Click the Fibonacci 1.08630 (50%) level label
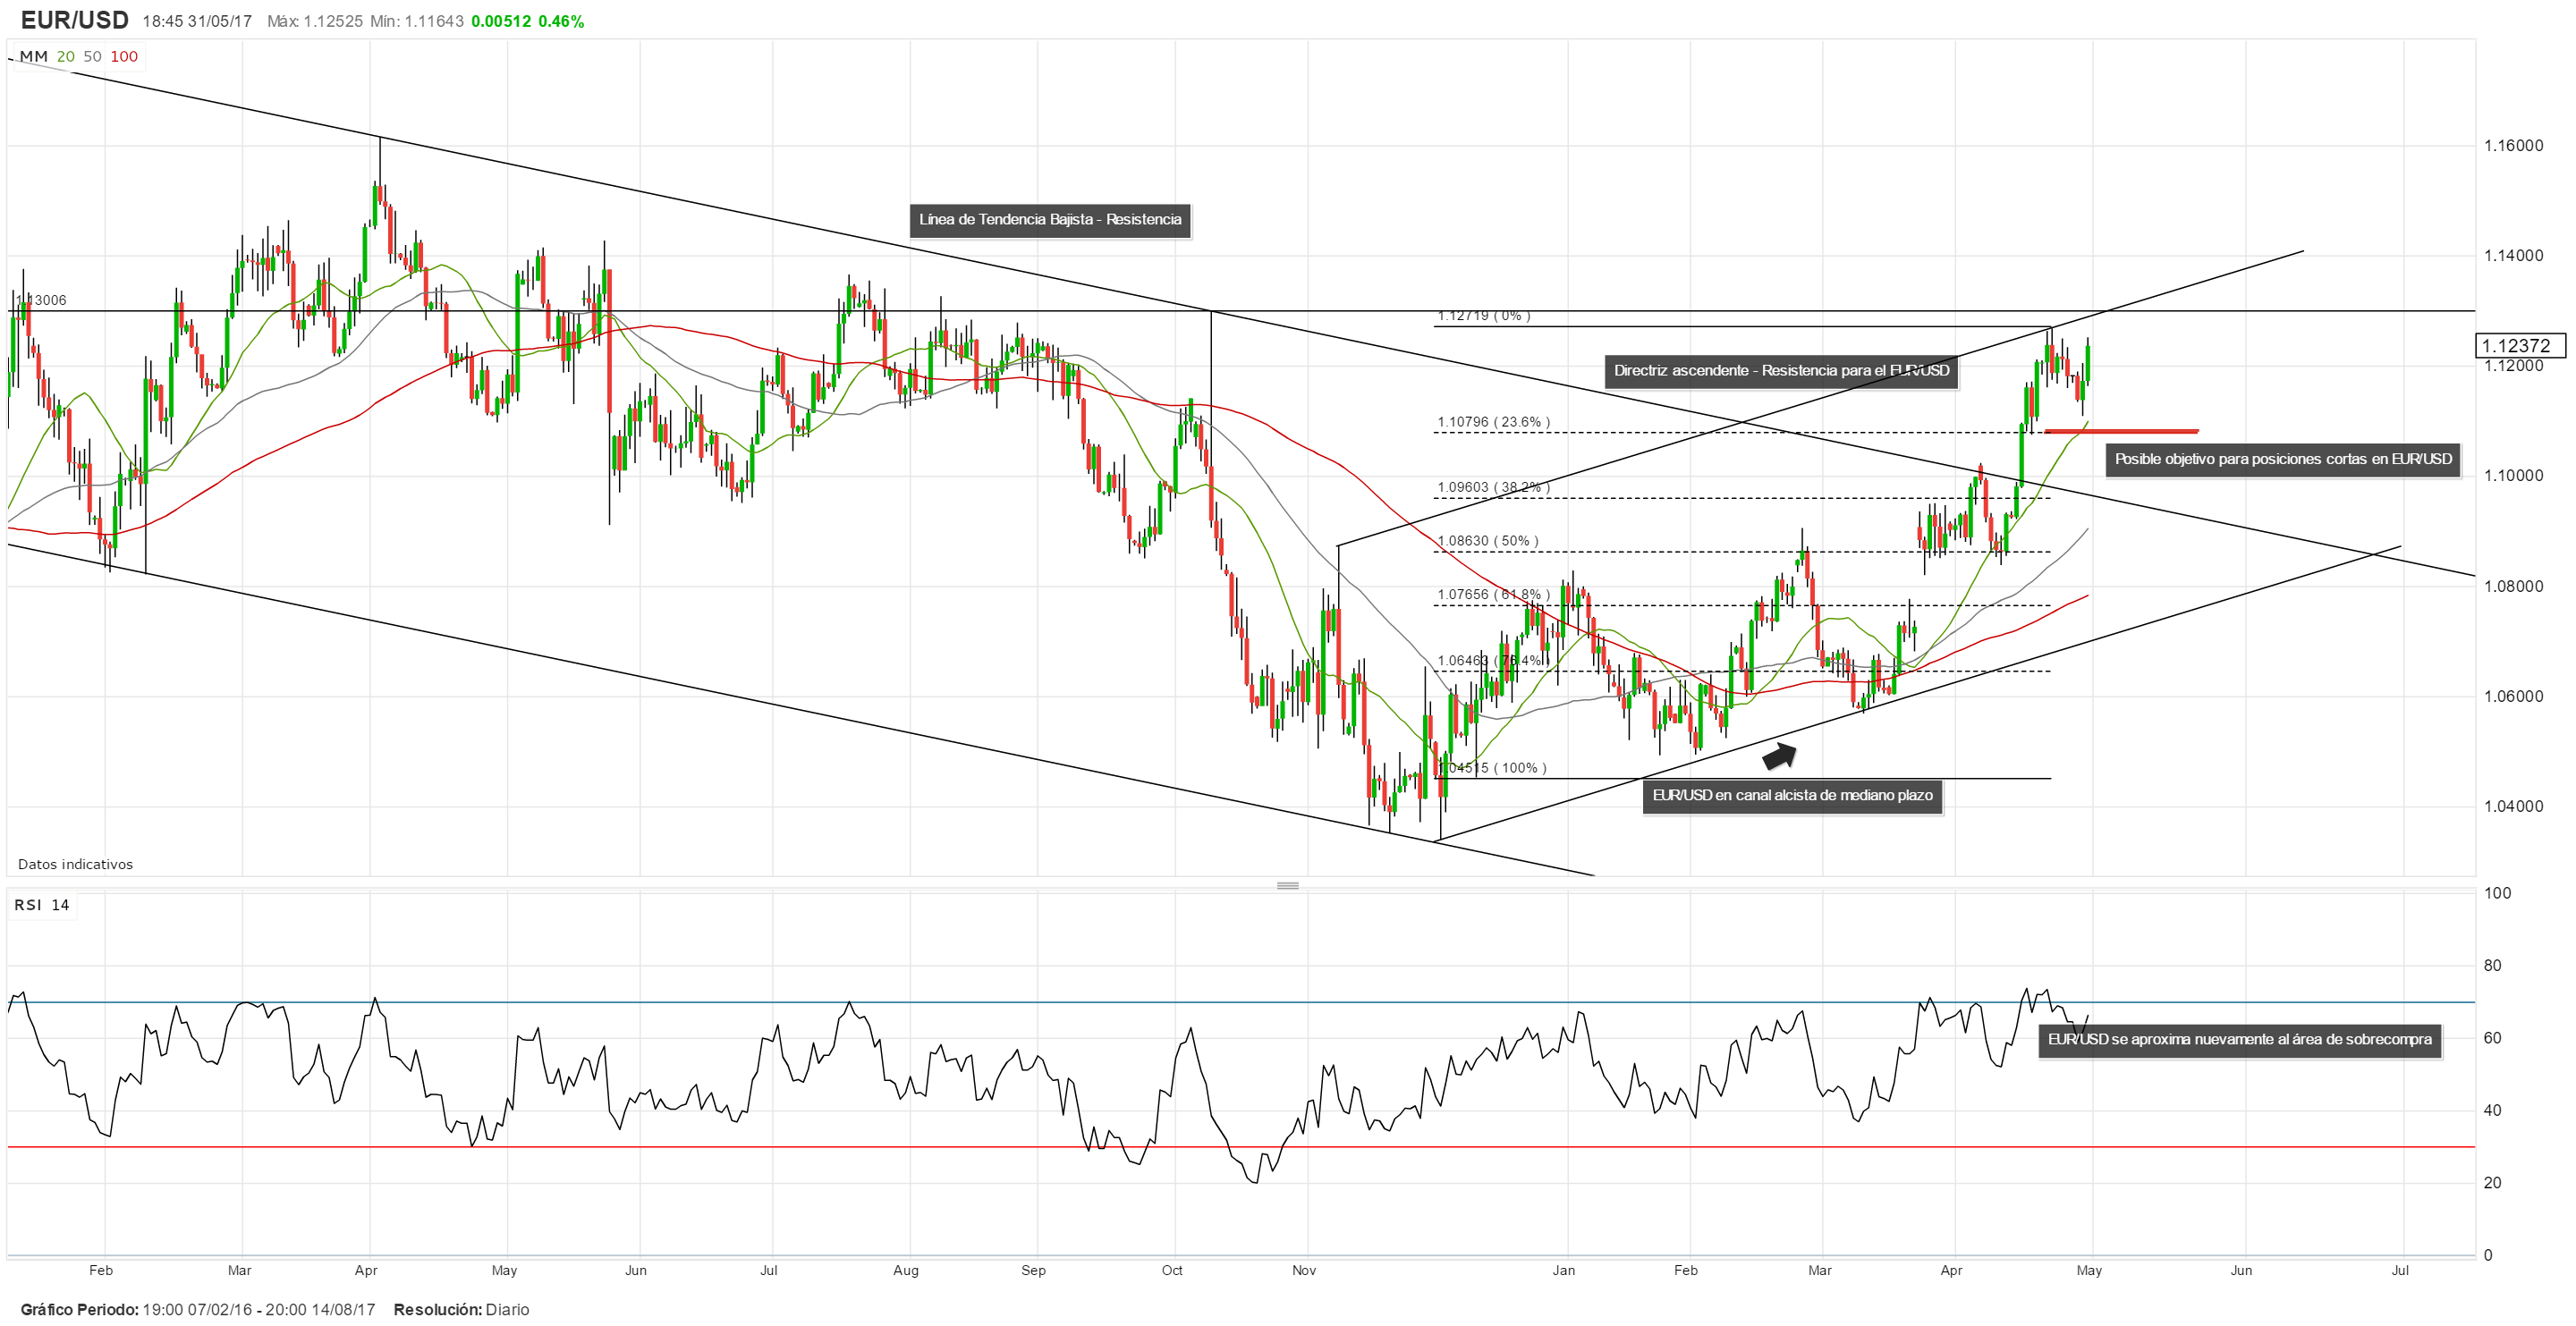This screenshot has height=1326, width=2576. (x=1487, y=541)
